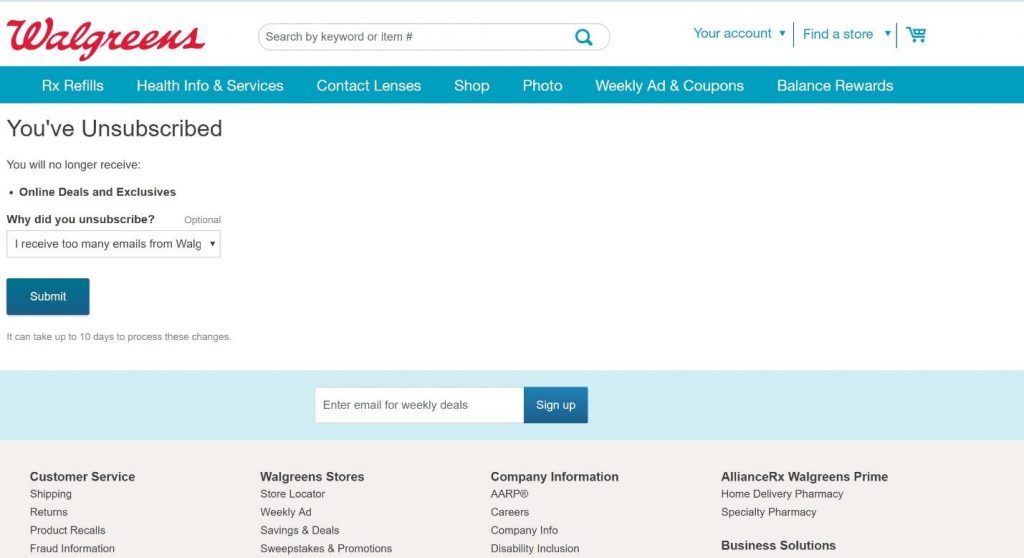Open the Savings & Deals link
The width and height of the screenshot is (1024, 558).
pyautogui.click(x=300, y=531)
